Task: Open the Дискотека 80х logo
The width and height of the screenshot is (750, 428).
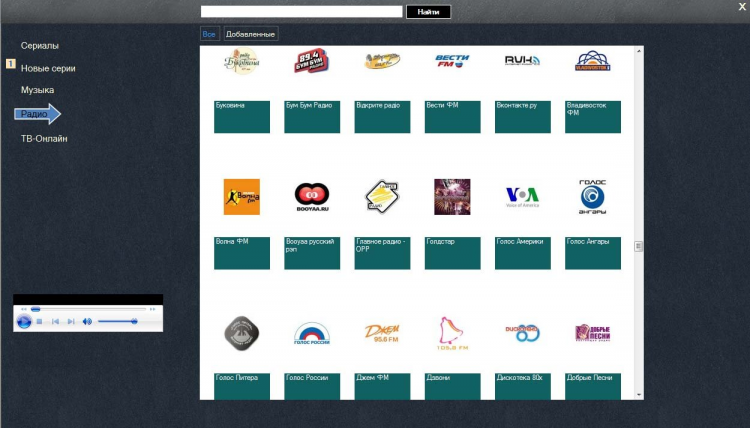Action: point(522,333)
